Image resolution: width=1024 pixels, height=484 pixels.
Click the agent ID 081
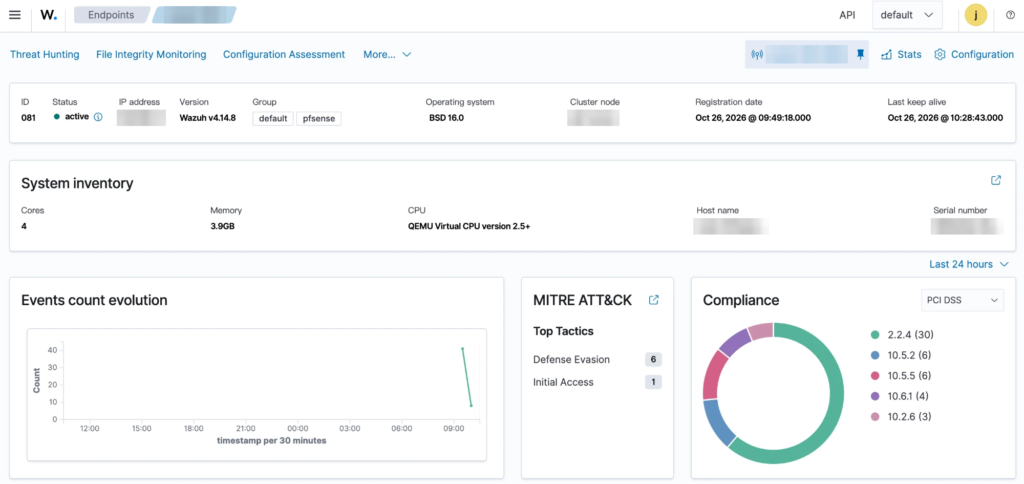pyautogui.click(x=28, y=118)
